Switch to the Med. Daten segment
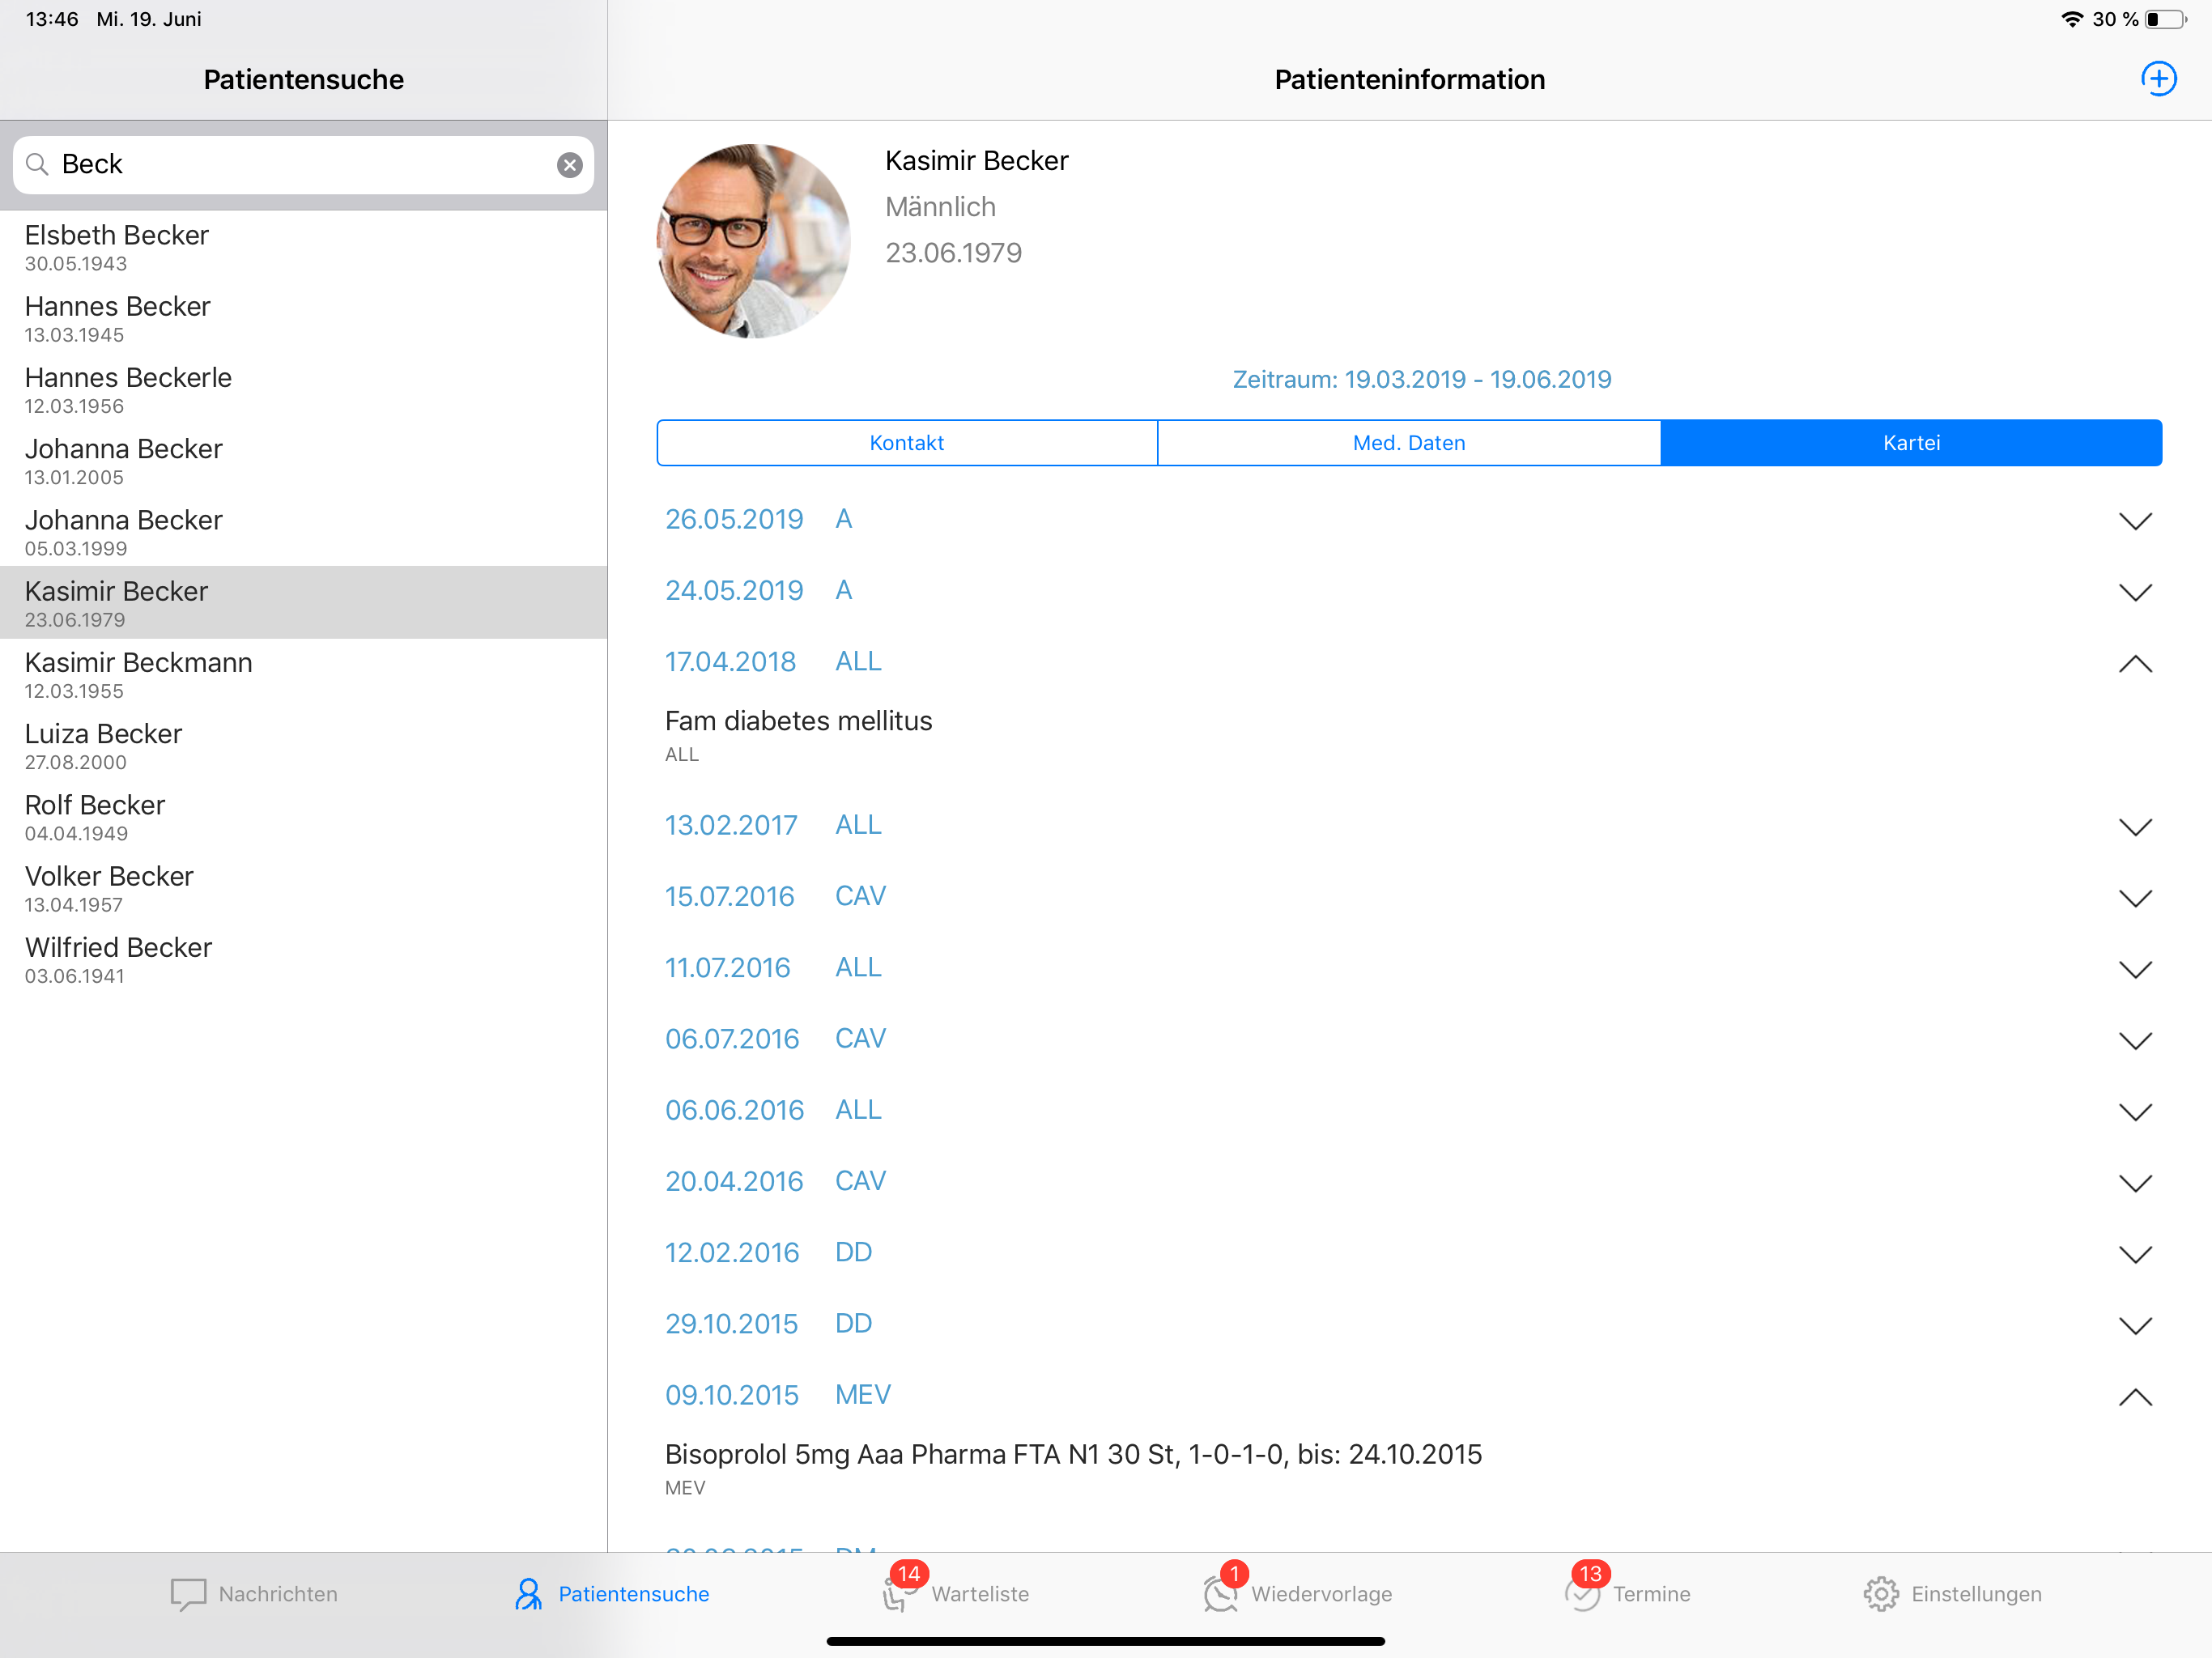 point(1409,443)
